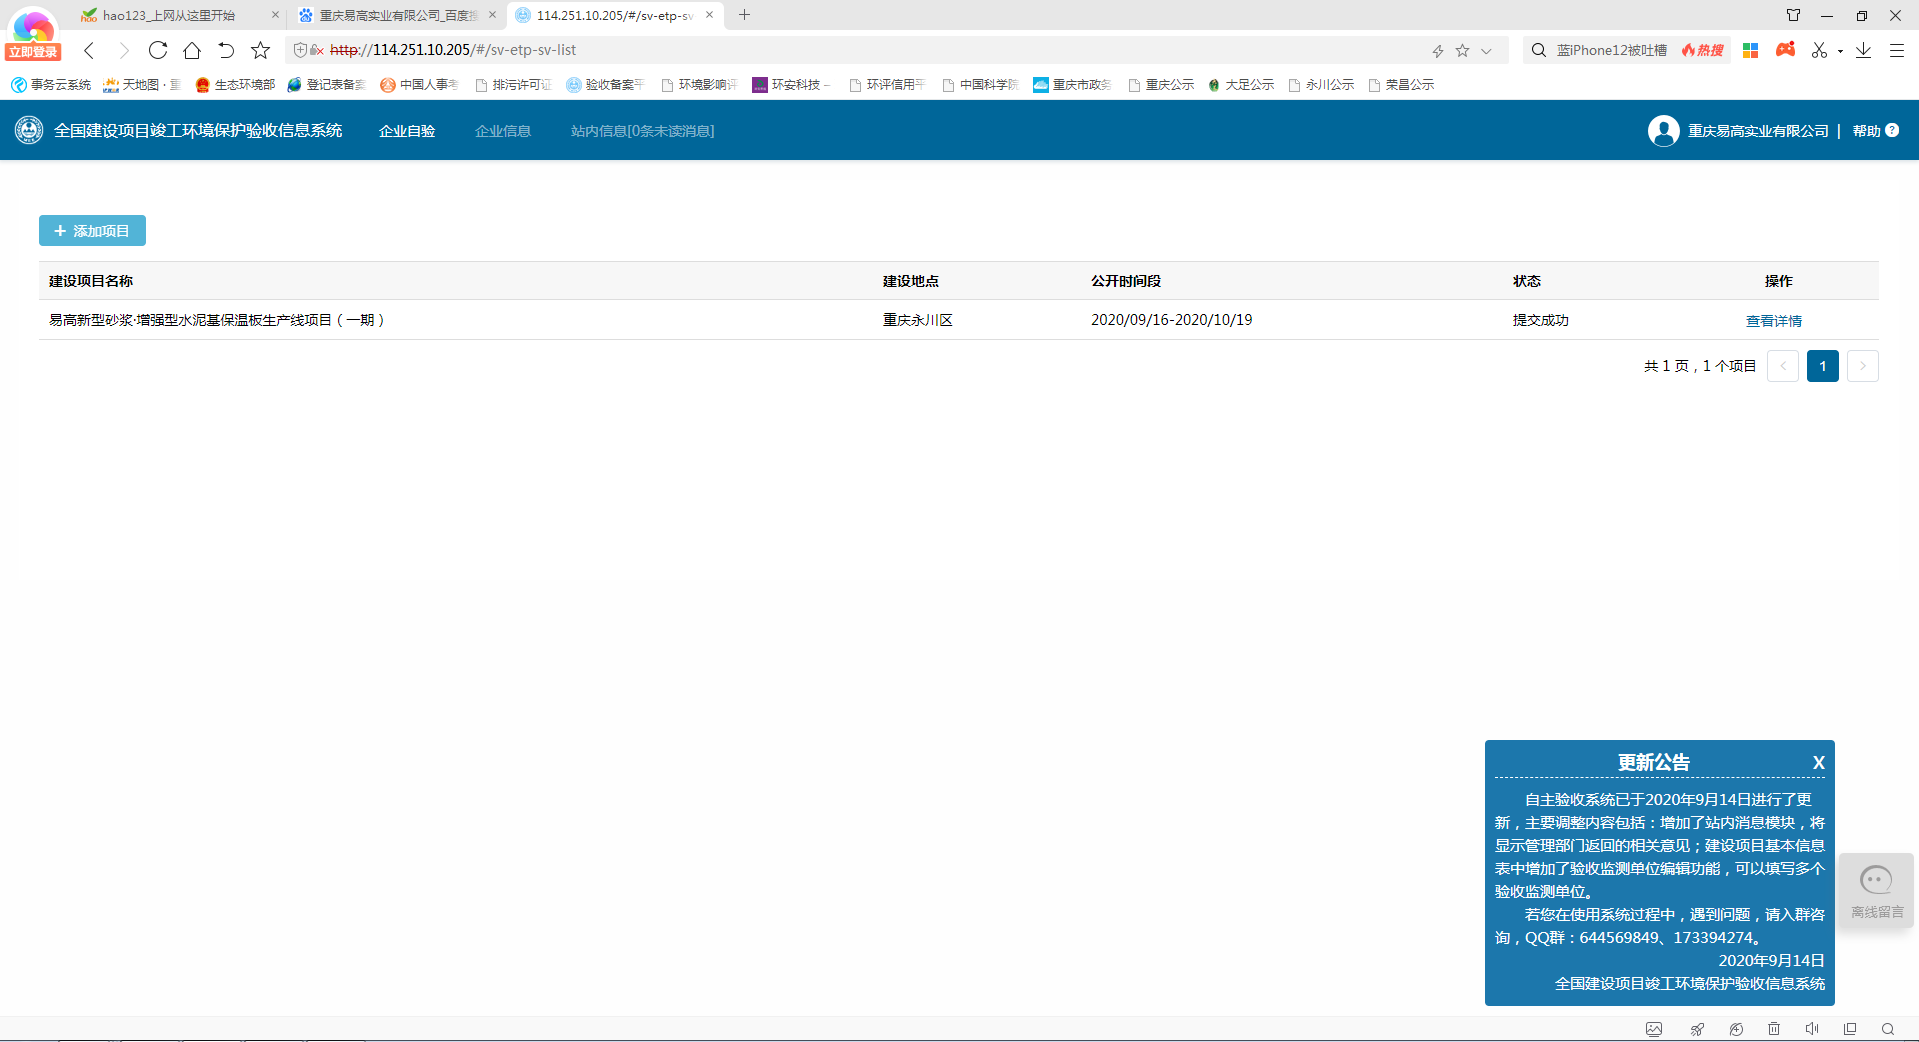1919x1042 pixels.
Task: Close the hao123 tab
Action: click(275, 15)
